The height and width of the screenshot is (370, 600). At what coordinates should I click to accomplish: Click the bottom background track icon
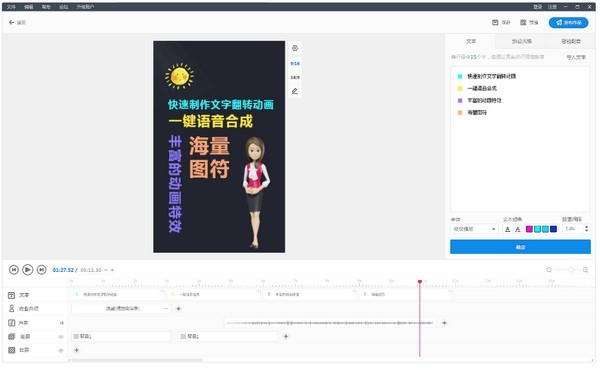(11, 350)
